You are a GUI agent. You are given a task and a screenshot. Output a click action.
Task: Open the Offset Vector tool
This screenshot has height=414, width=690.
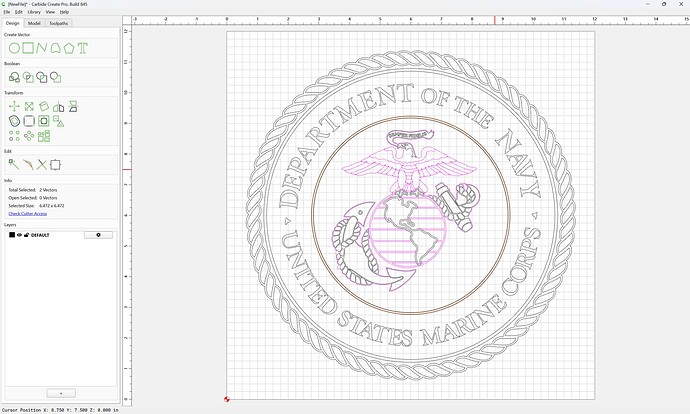pos(14,121)
